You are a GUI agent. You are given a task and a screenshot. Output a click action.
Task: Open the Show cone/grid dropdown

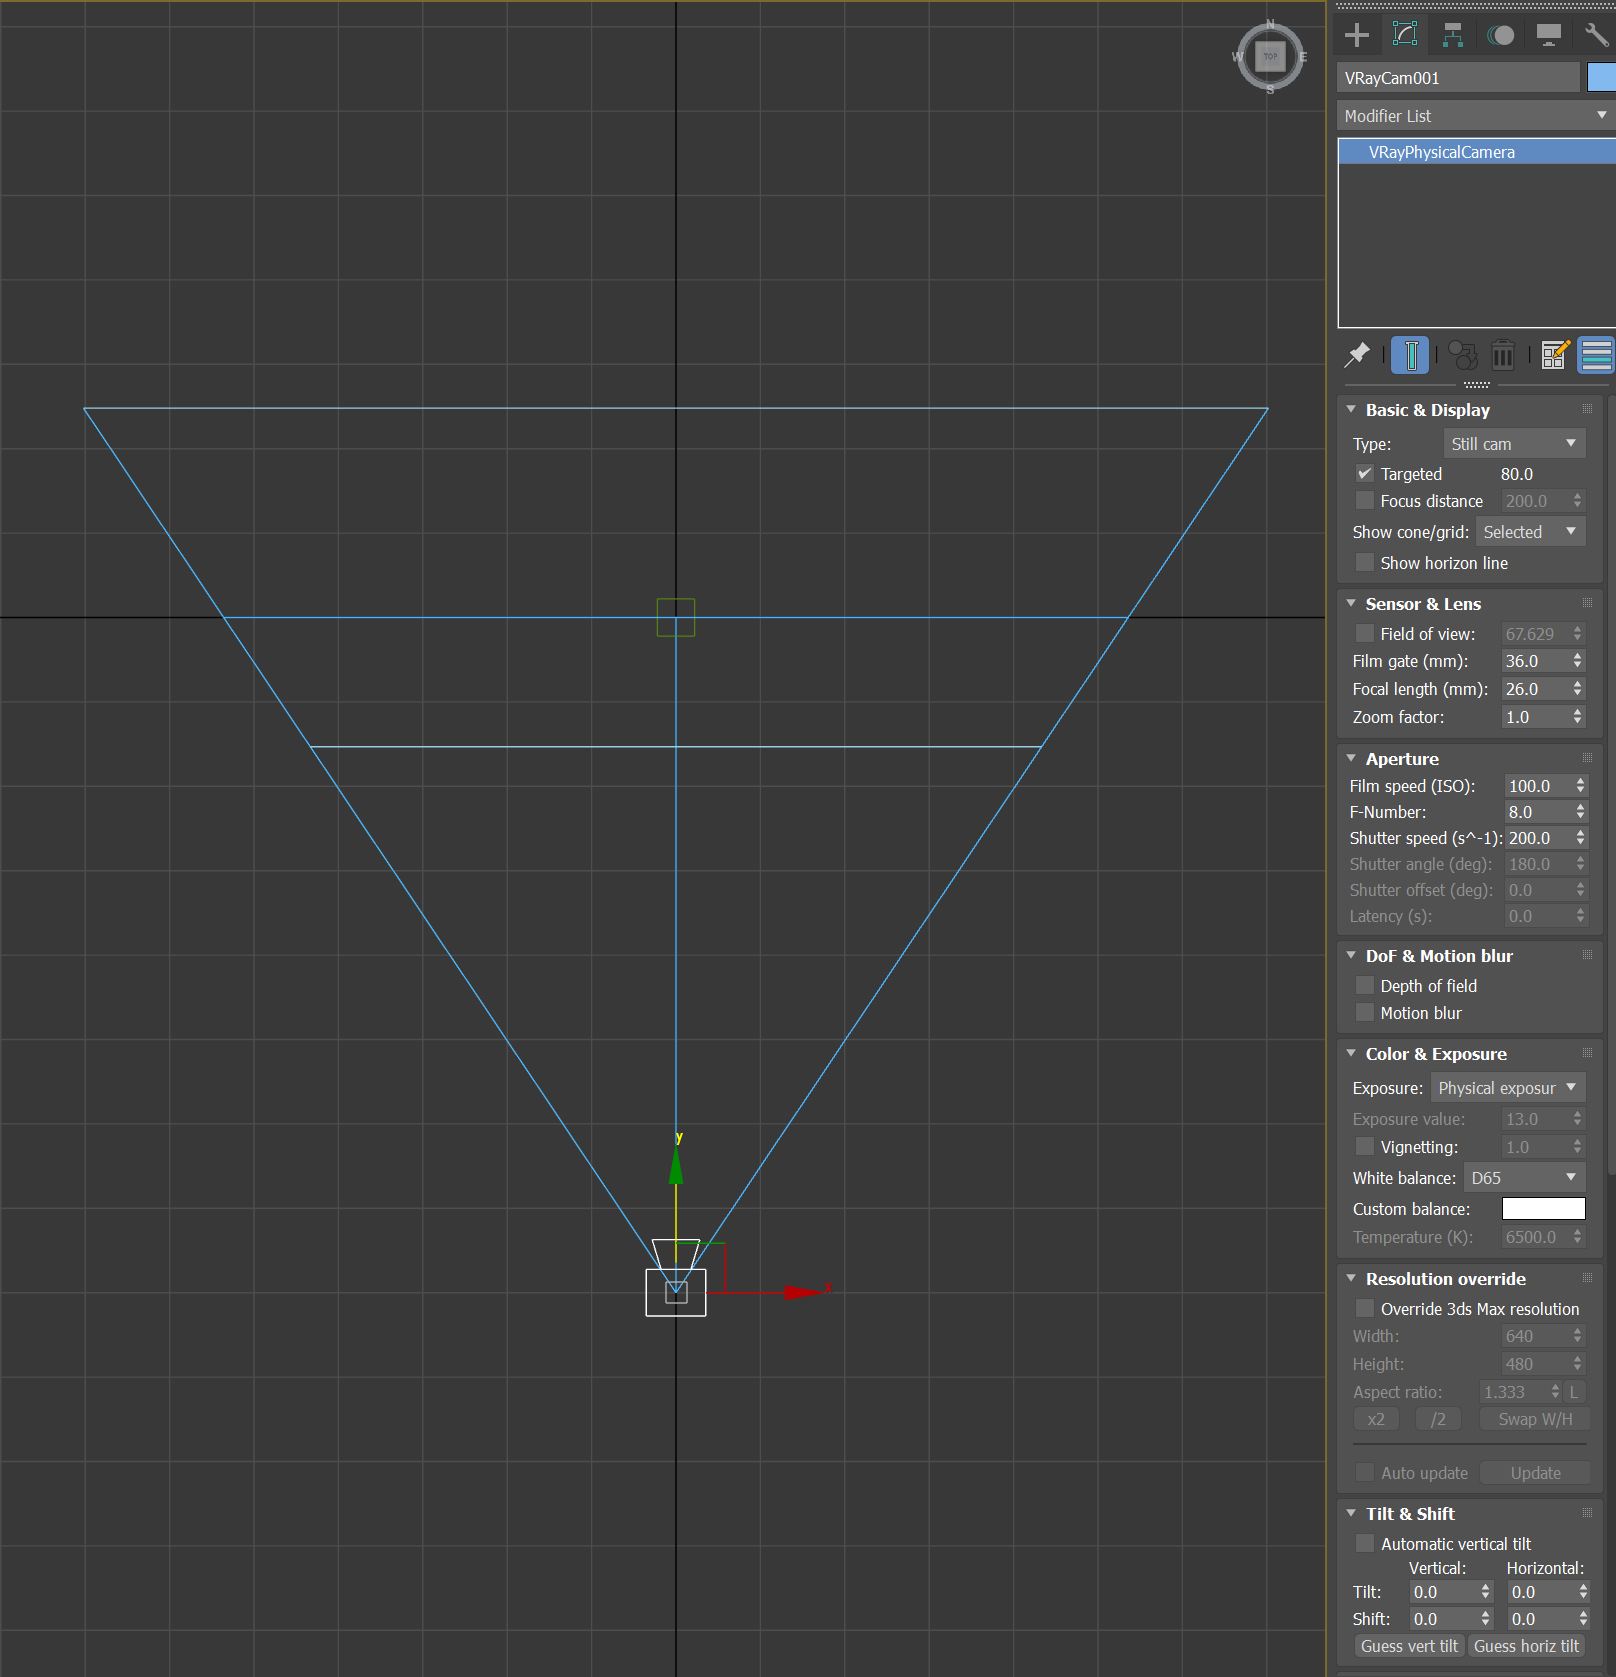point(1531,532)
